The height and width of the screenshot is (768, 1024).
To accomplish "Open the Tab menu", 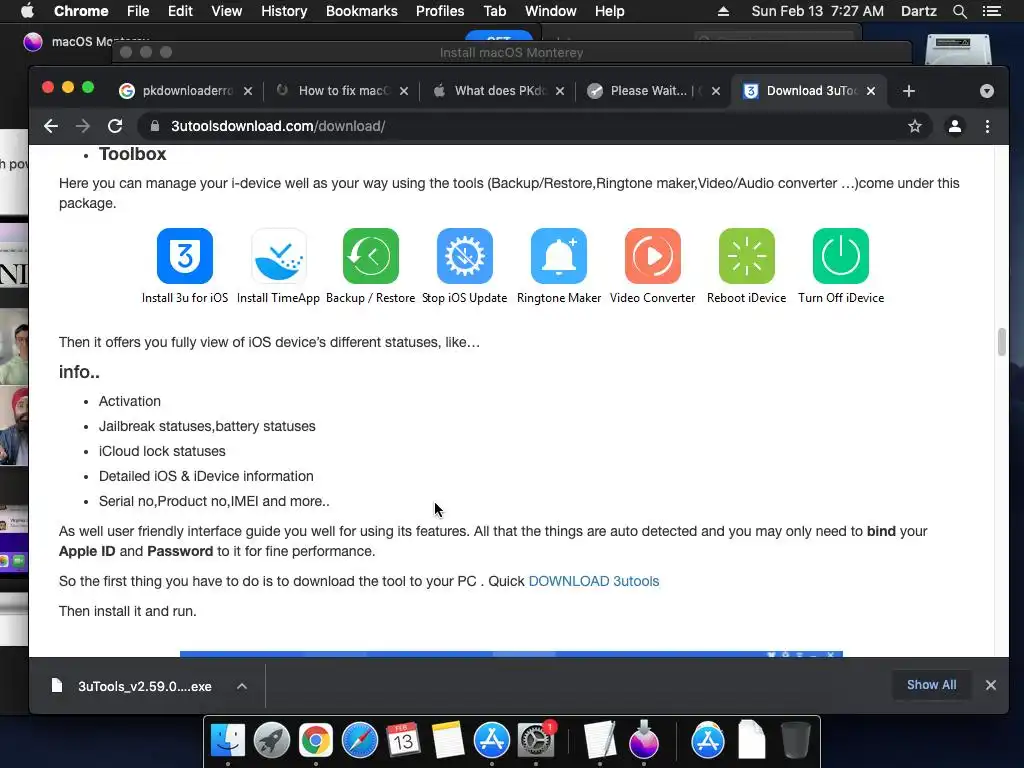I will pyautogui.click(x=494, y=11).
